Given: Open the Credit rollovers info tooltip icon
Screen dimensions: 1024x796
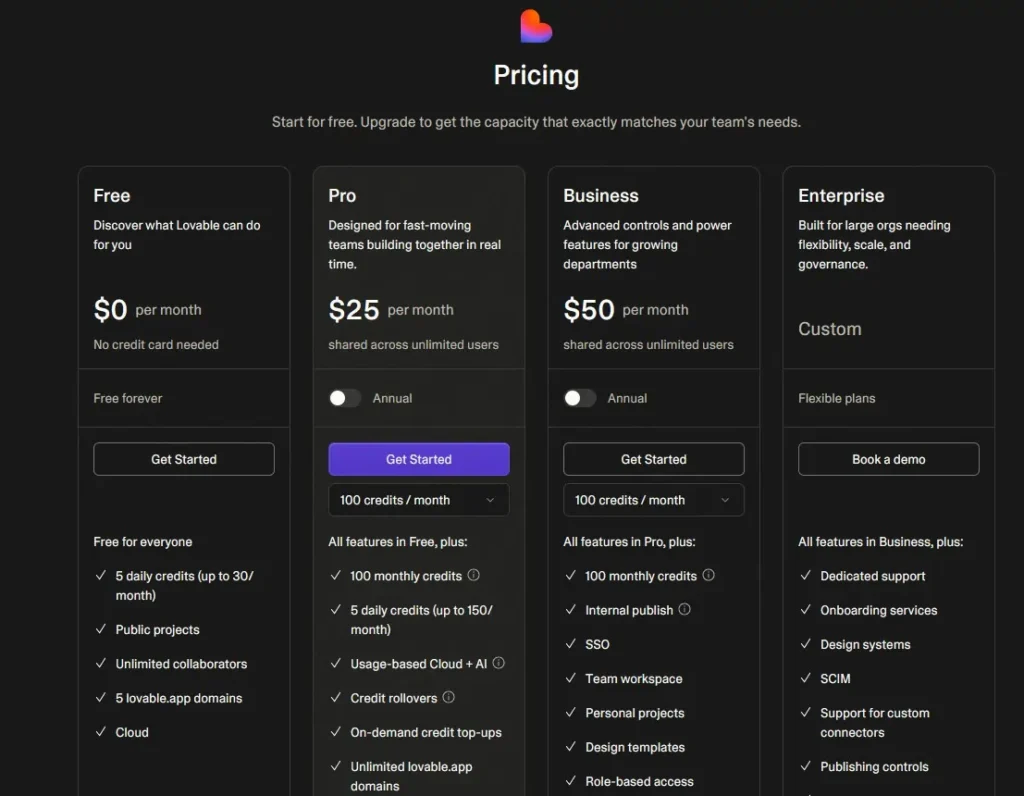Looking at the screenshot, I should pos(448,697).
